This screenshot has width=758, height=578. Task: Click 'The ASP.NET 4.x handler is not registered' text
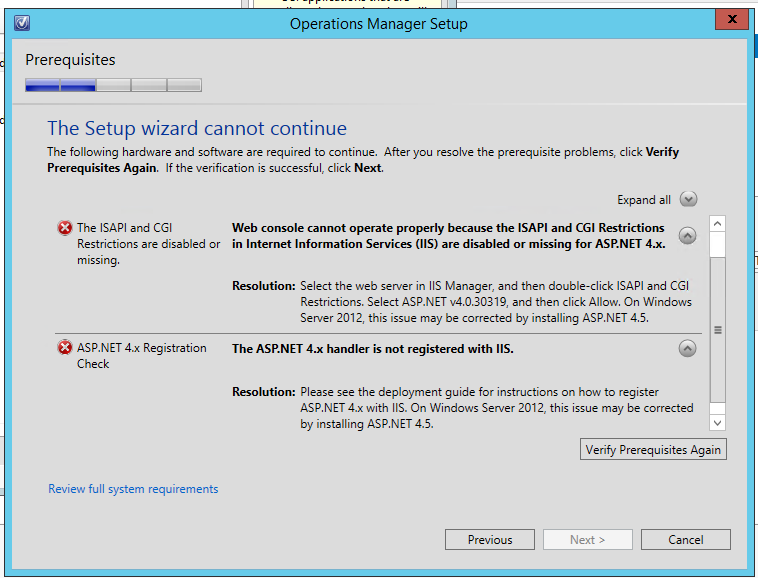pos(373,348)
